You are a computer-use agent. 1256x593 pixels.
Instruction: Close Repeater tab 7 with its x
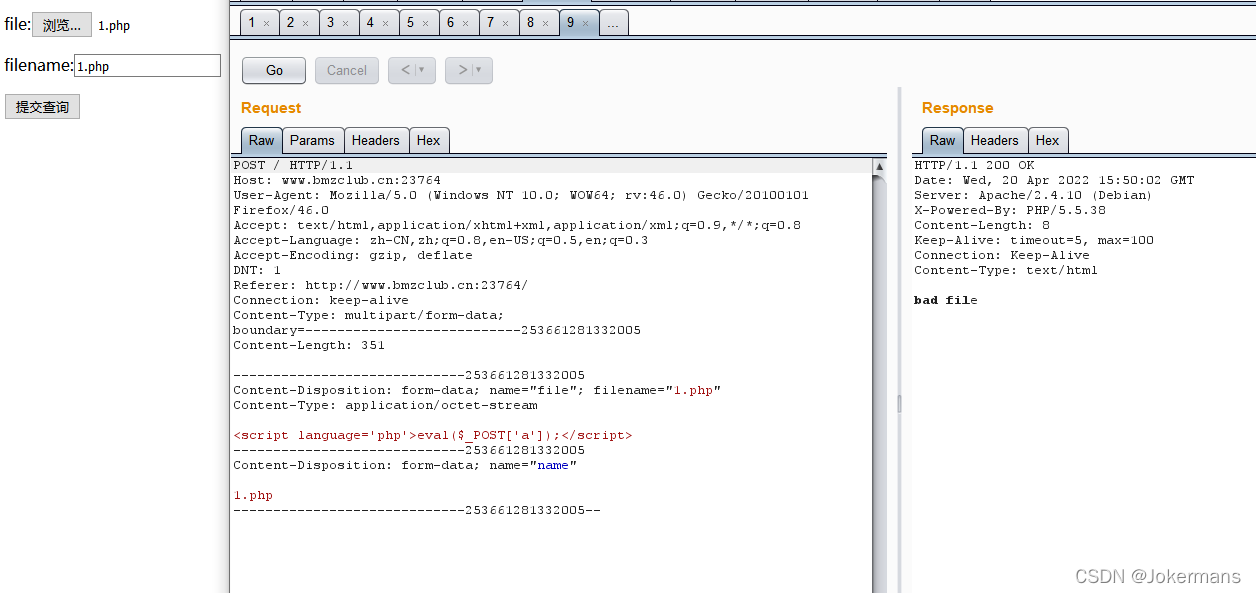[505, 23]
